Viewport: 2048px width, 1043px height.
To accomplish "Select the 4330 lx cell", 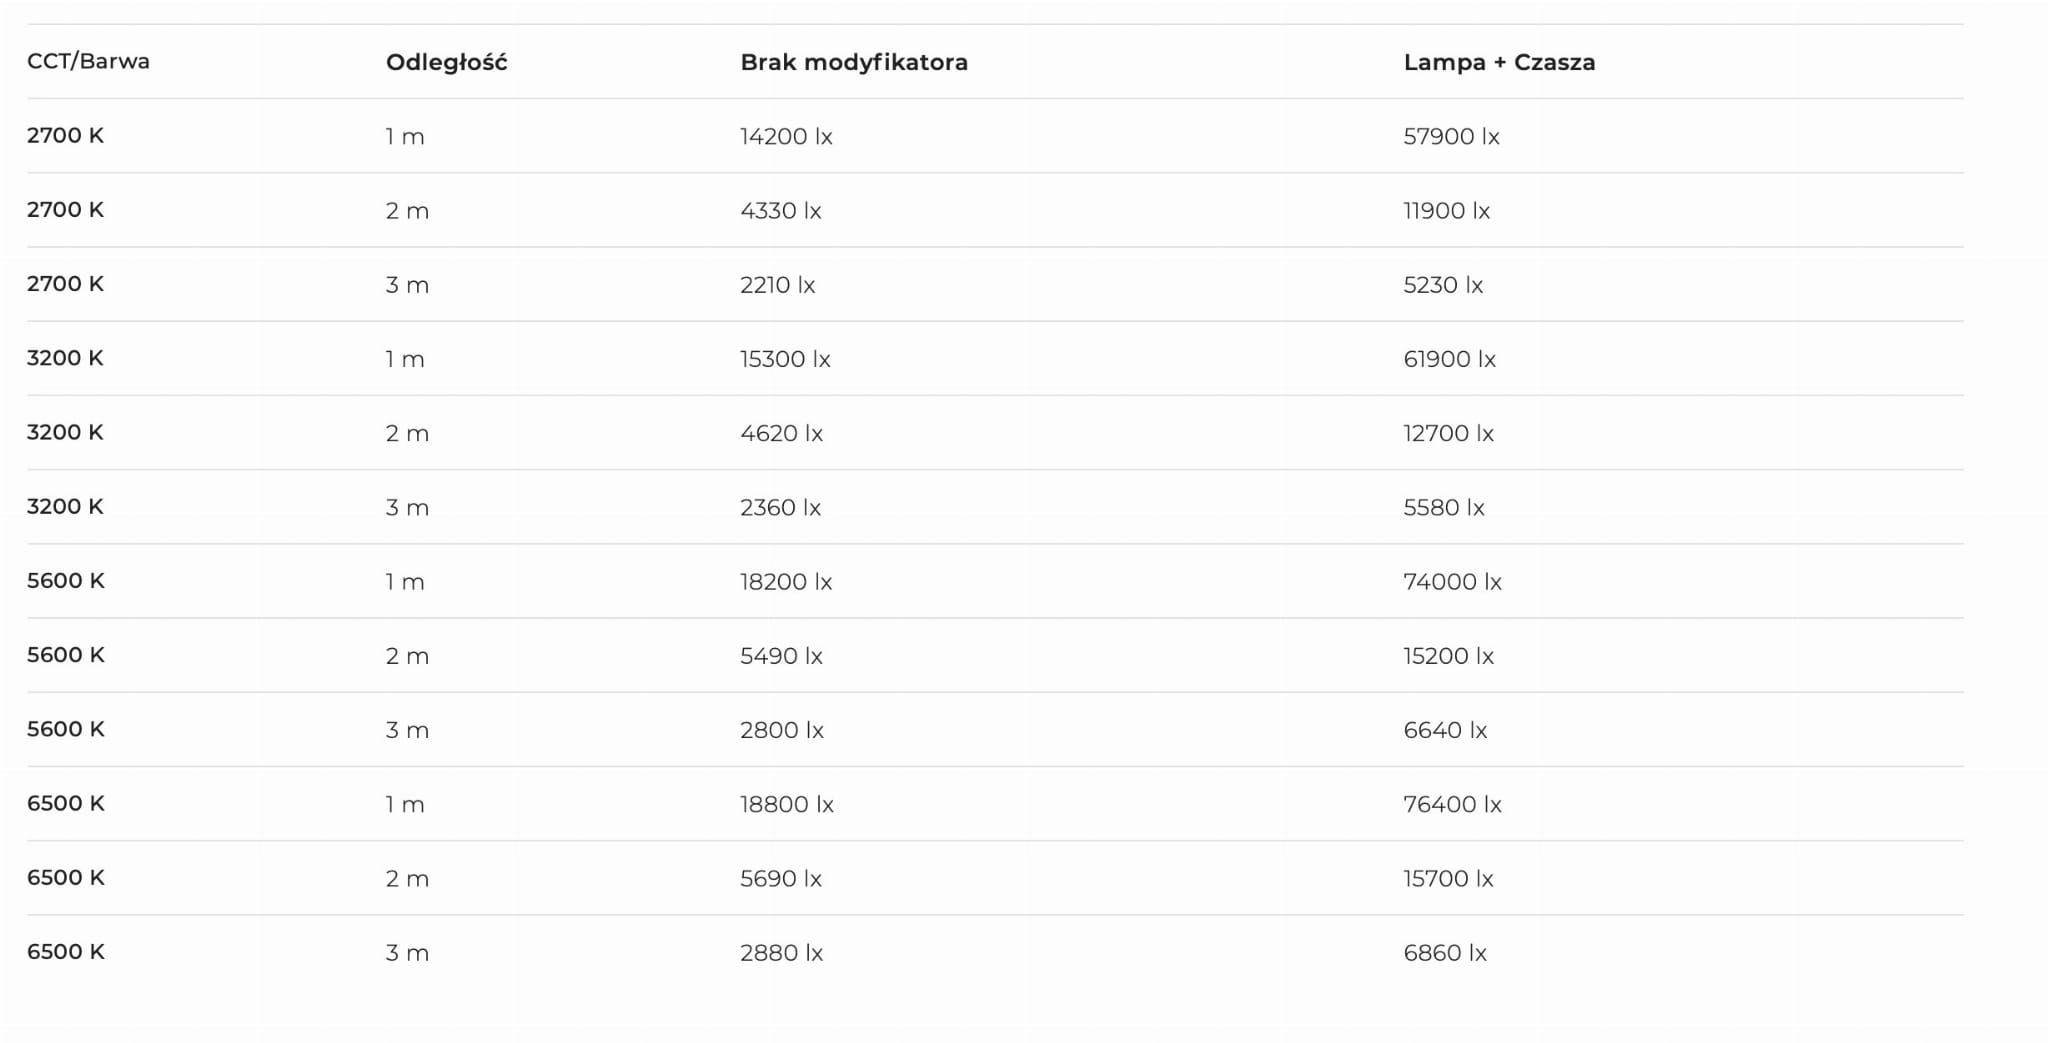I will click(781, 211).
